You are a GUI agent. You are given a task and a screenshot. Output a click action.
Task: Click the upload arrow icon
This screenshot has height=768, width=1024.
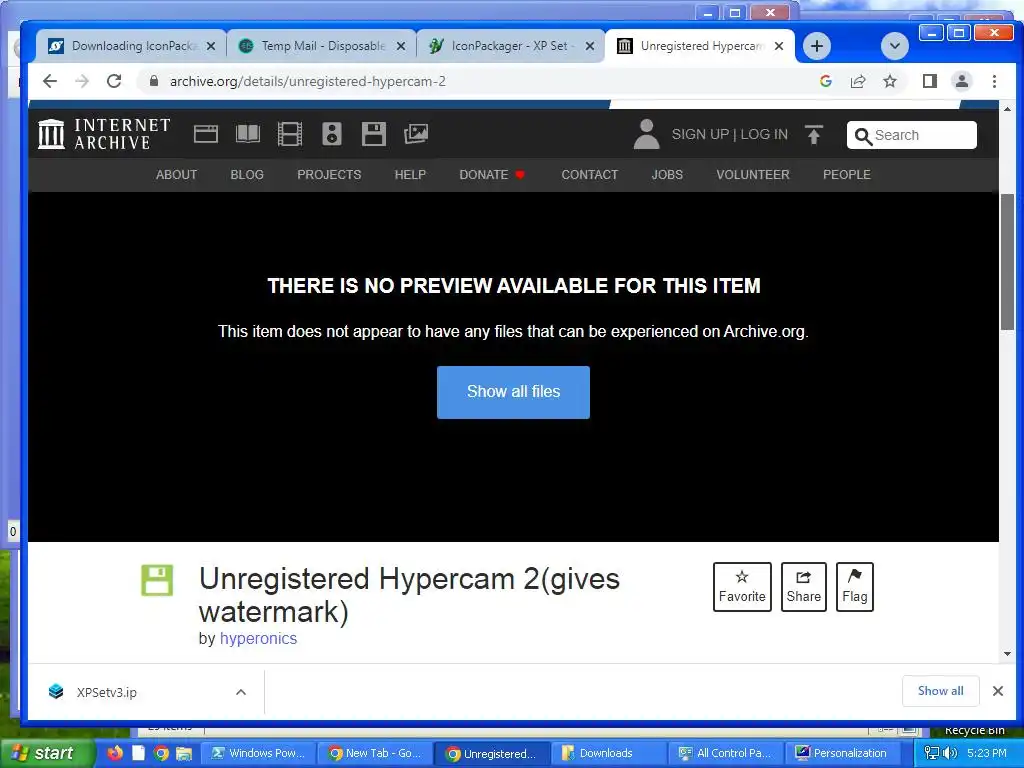tap(814, 134)
